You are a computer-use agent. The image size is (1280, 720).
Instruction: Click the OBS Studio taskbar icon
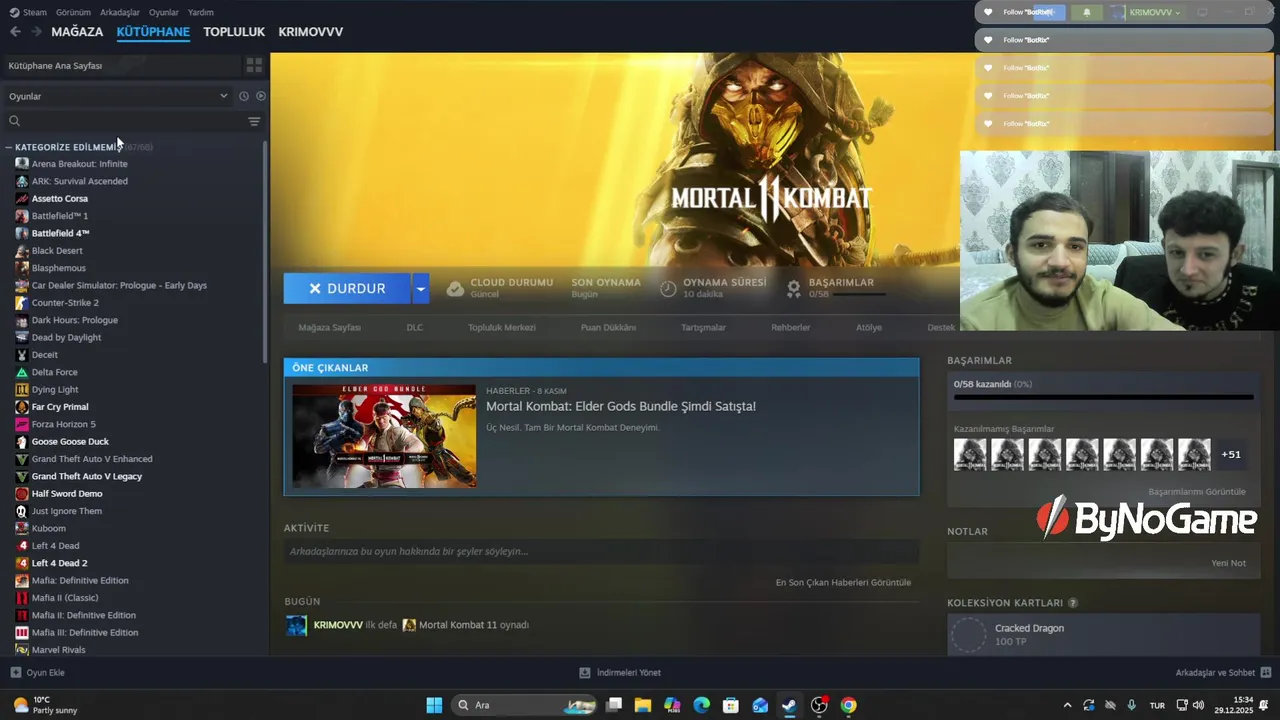pos(819,705)
